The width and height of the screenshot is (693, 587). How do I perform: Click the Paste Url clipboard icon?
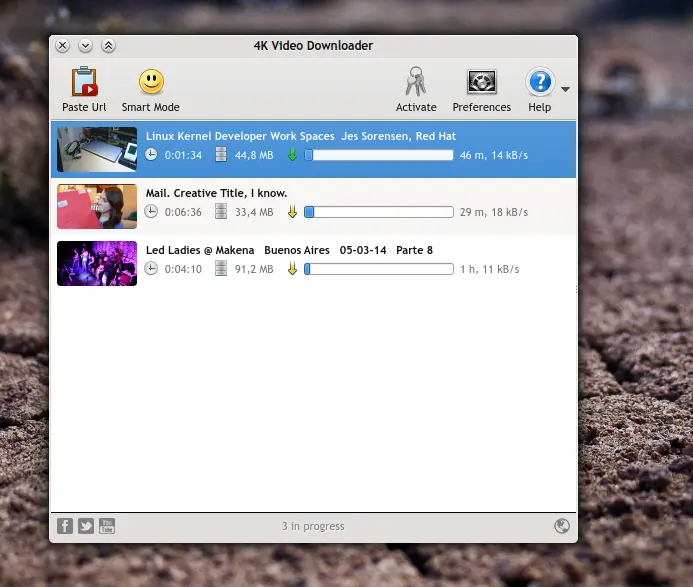[x=84, y=81]
